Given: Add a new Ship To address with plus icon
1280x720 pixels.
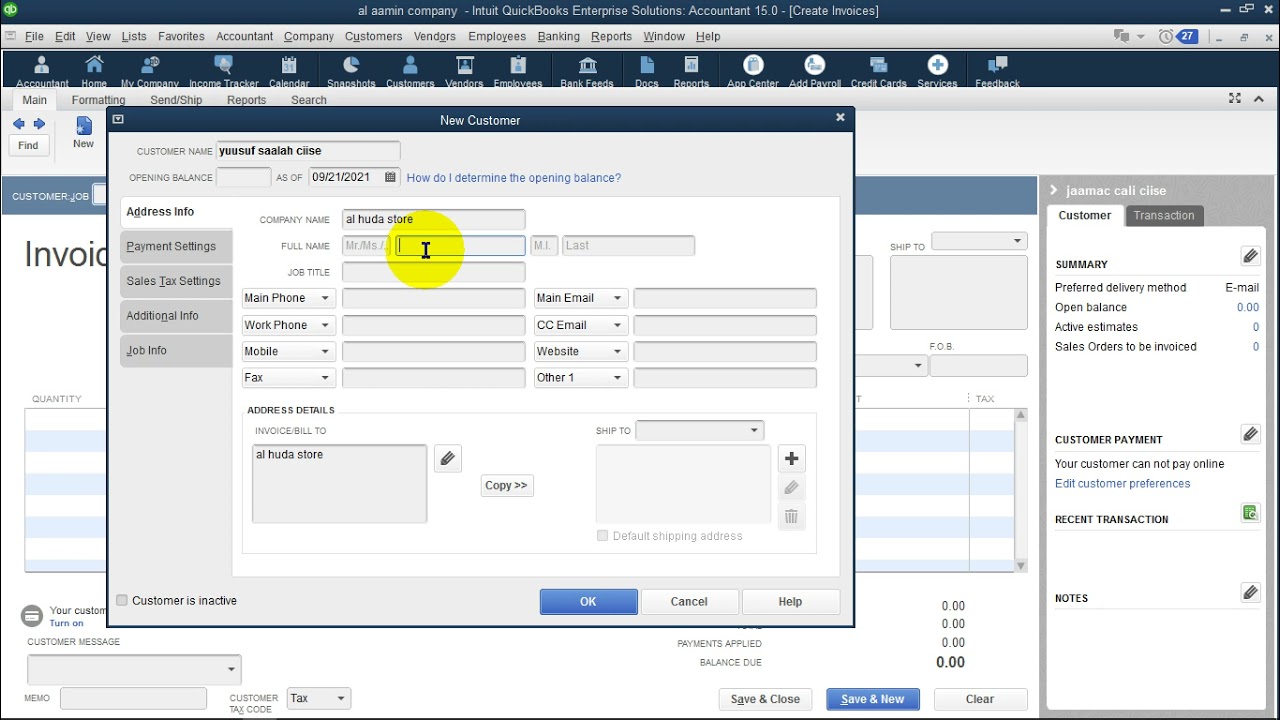Looking at the screenshot, I should (x=791, y=458).
